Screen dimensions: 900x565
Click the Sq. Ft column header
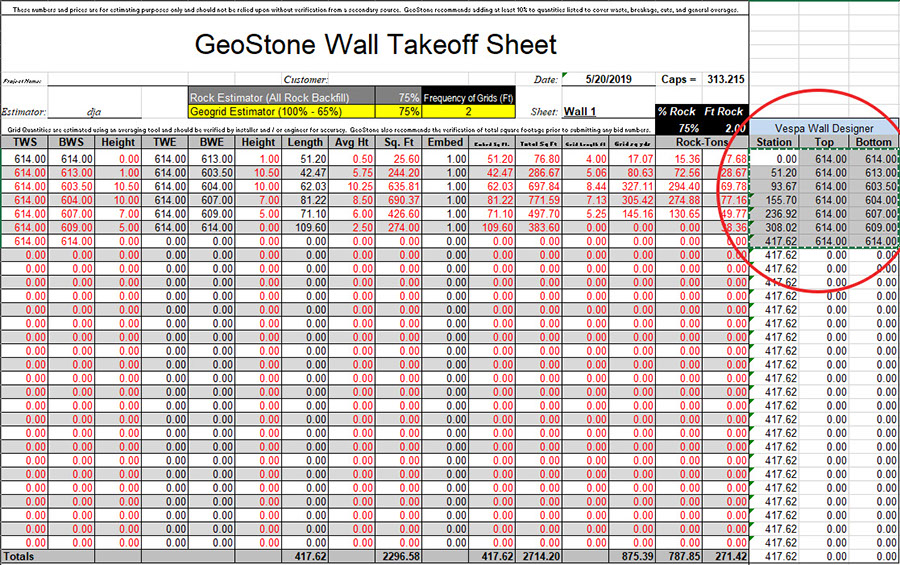click(397, 142)
